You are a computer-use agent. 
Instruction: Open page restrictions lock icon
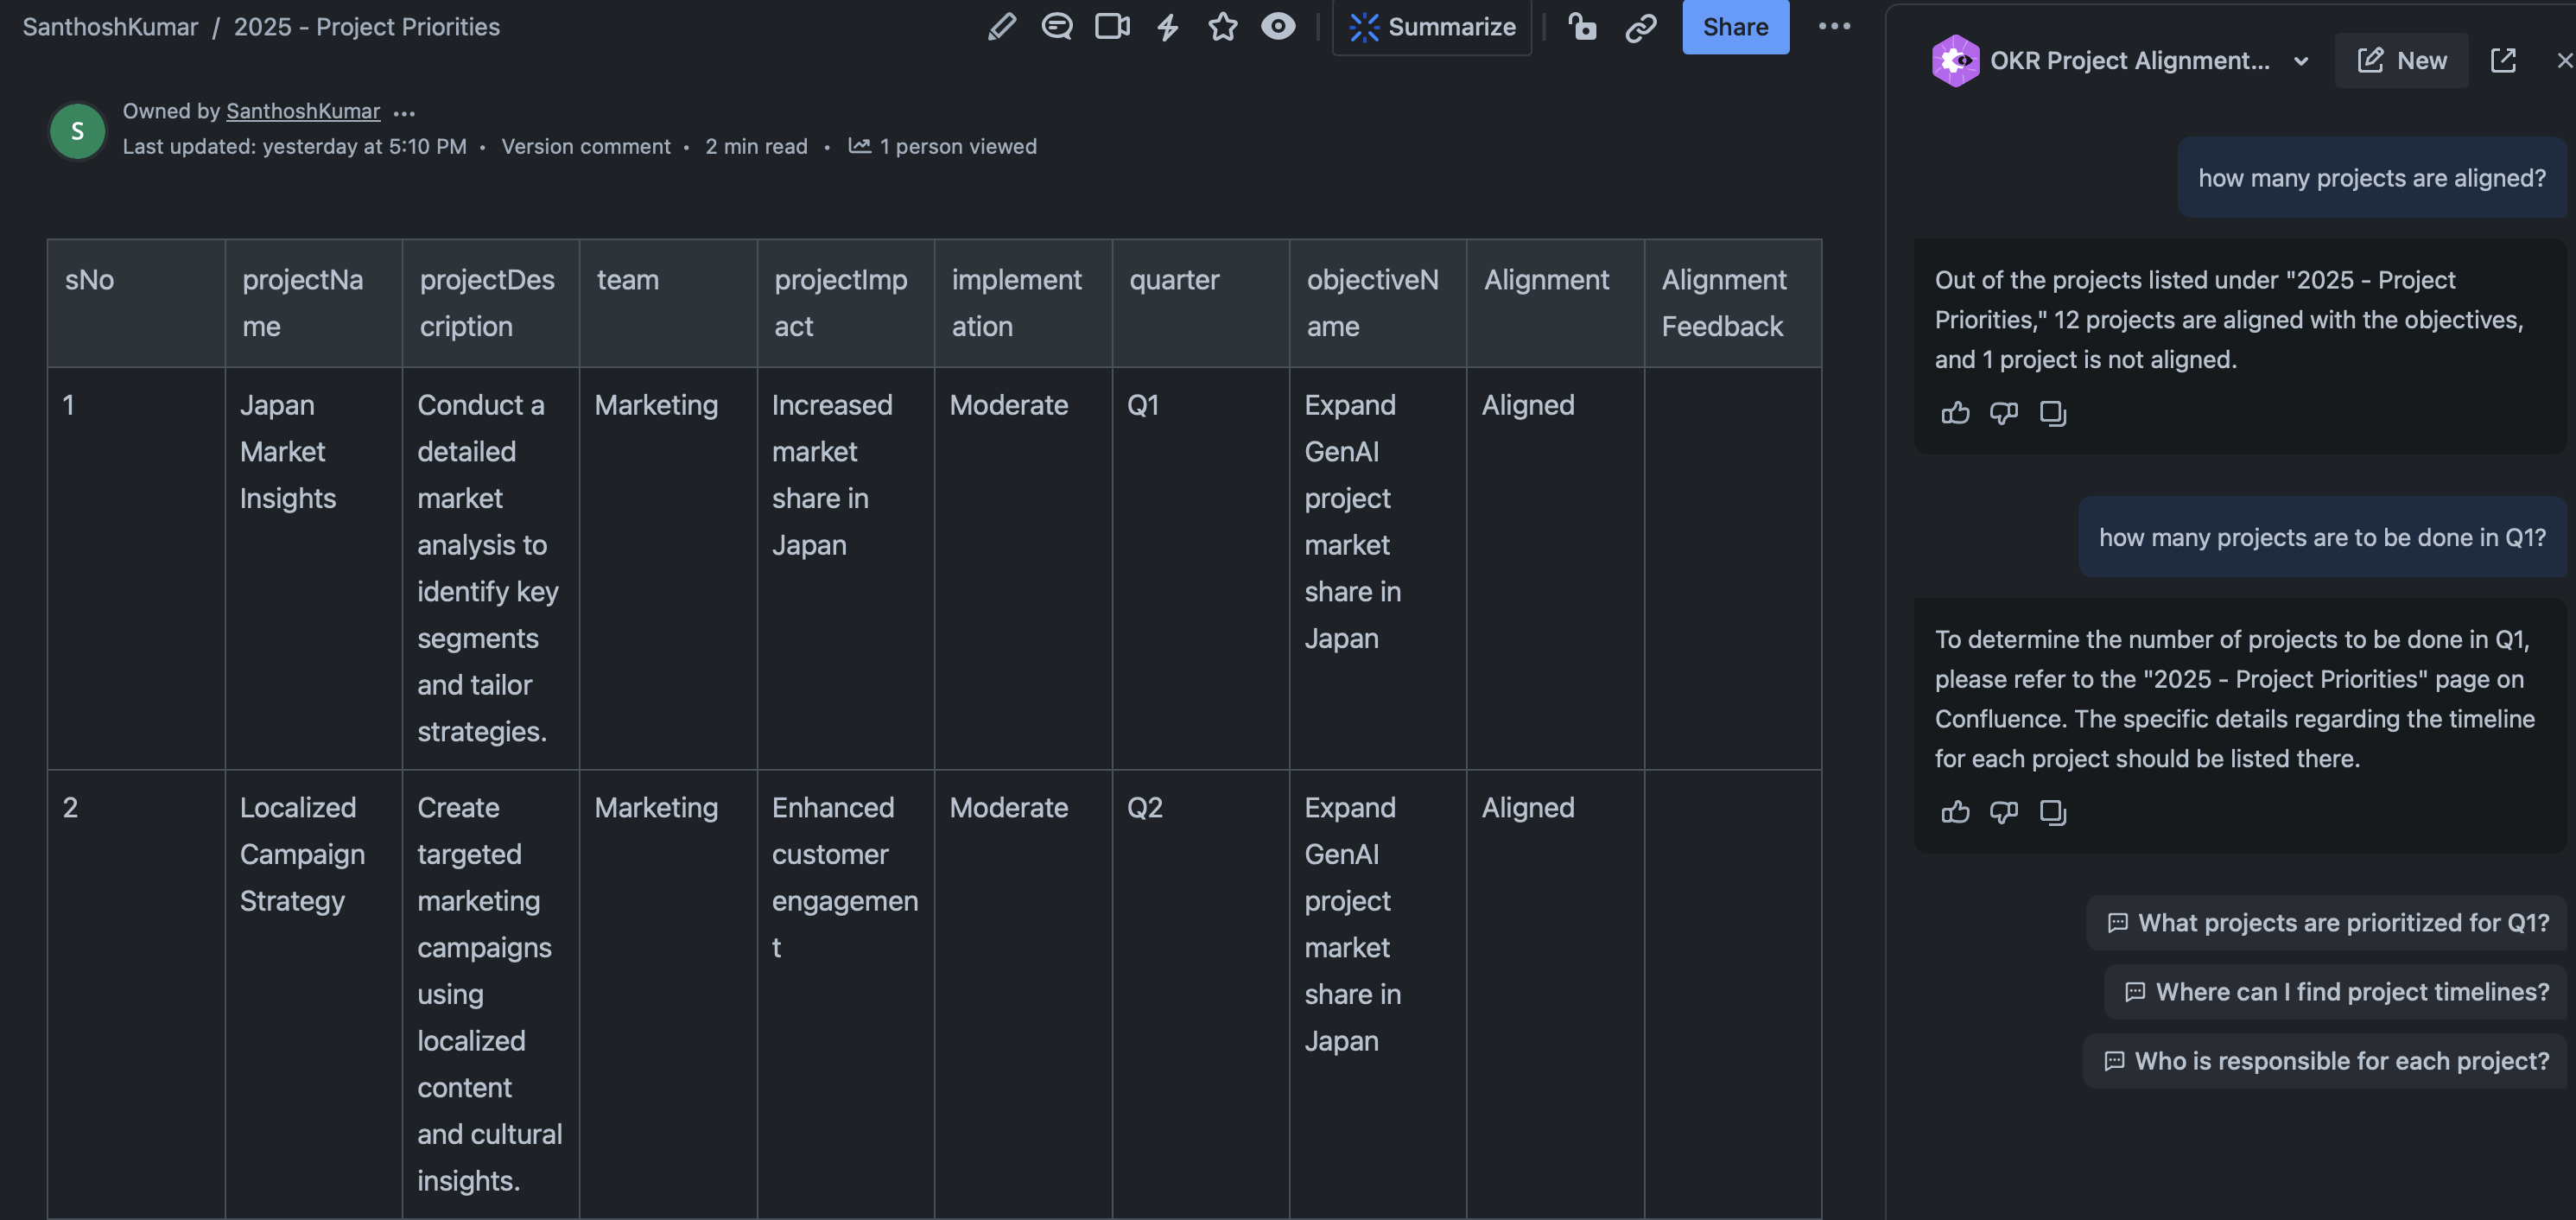(1582, 27)
